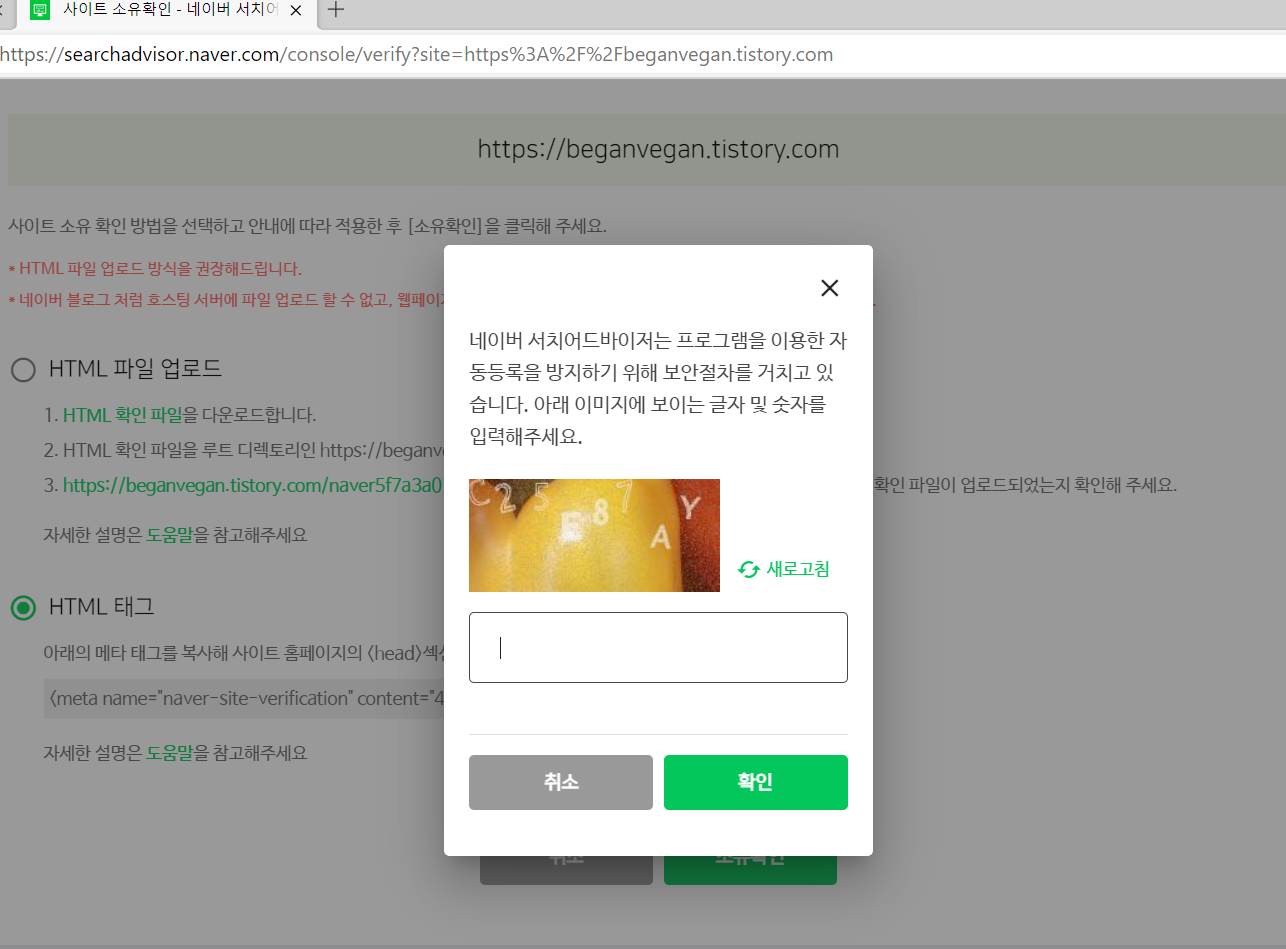Screen dimensions: 1286x949
Task: Click the dialog's security procedure description text
Action: click(658, 388)
